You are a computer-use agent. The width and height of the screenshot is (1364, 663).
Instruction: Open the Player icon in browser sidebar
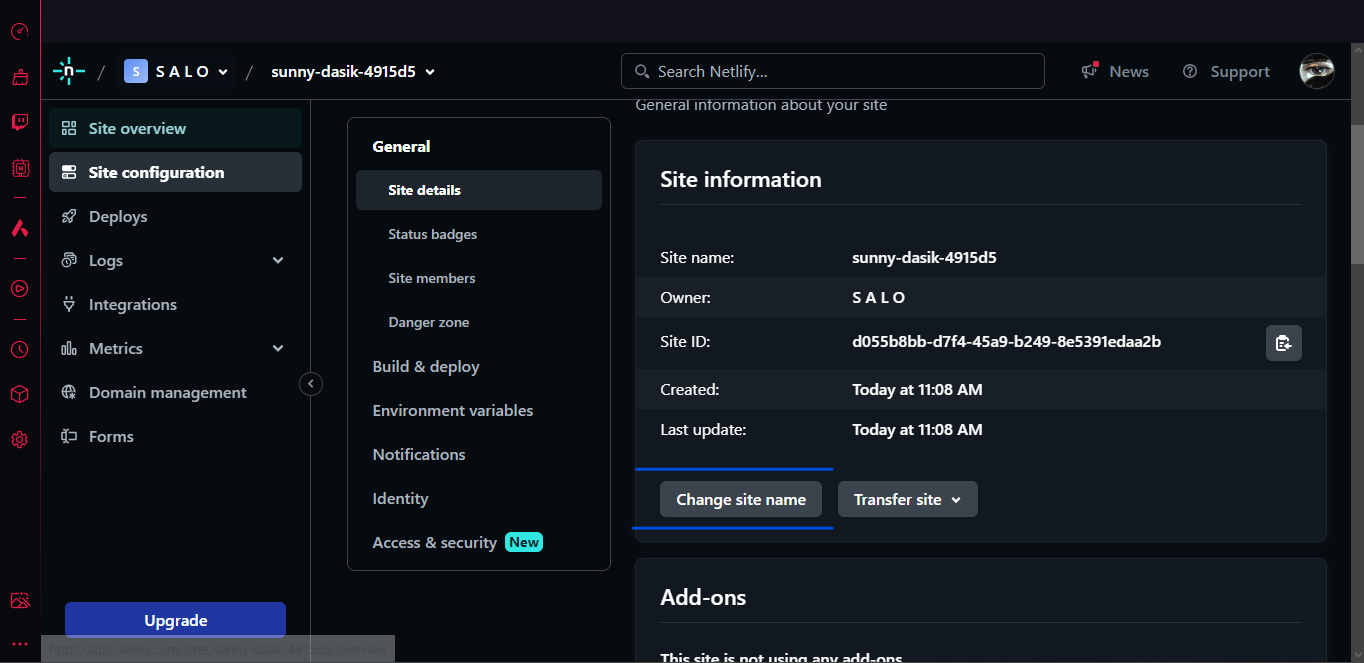19,288
